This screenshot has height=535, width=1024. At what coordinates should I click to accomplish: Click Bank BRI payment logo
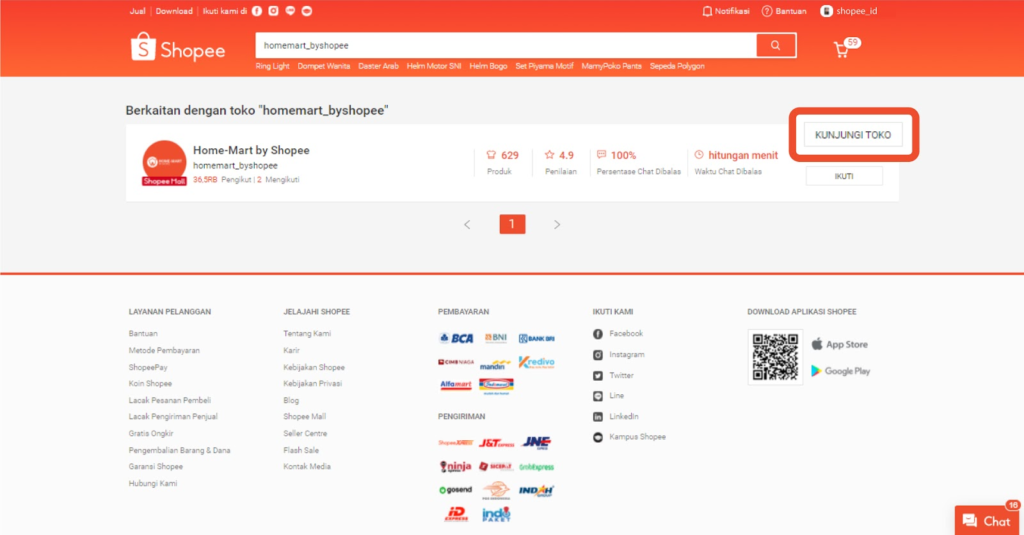(x=536, y=338)
